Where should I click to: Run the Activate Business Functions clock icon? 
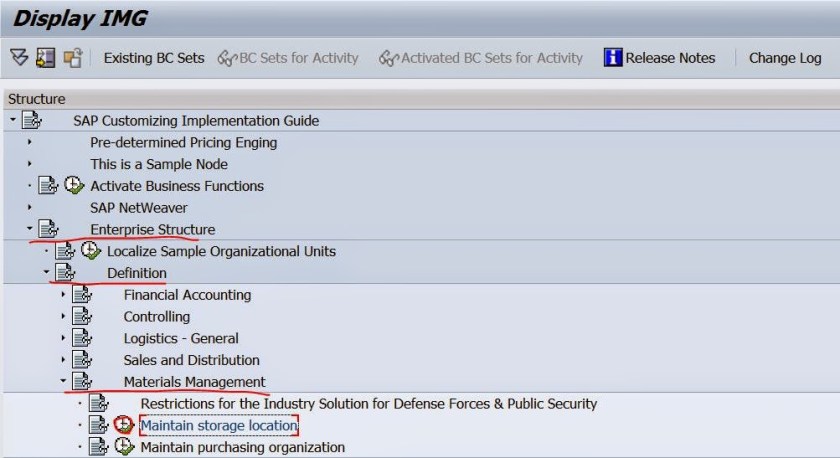click(74, 186)
